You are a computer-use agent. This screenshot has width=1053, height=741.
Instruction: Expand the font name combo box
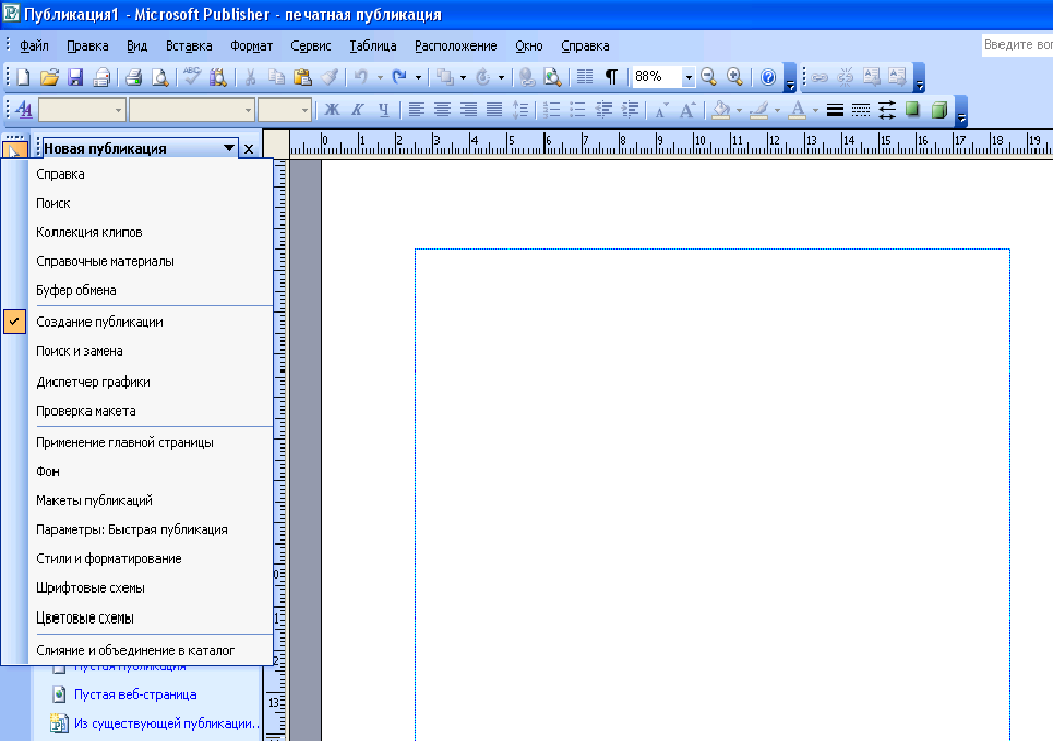coord(191,110)
